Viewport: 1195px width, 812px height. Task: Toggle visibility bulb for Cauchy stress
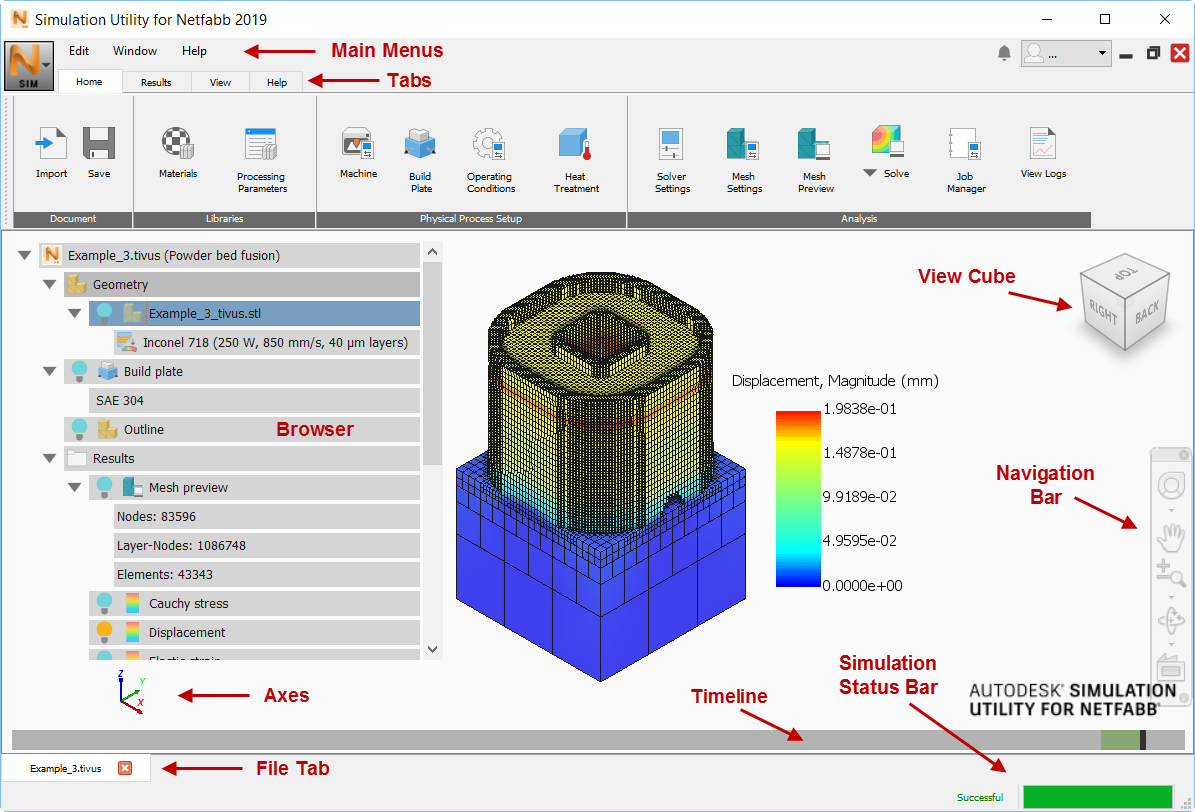(x=105, y=602)
